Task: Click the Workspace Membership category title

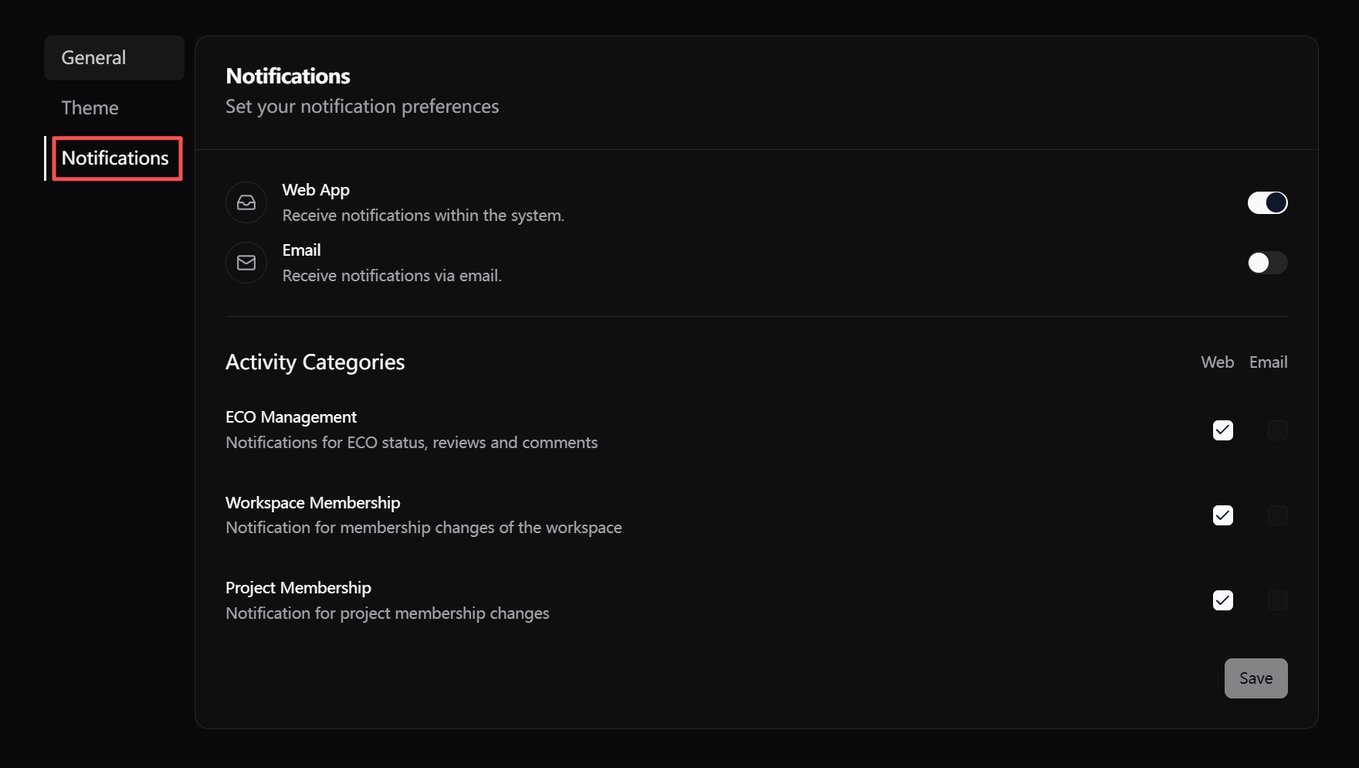Action: click(313, 502)
